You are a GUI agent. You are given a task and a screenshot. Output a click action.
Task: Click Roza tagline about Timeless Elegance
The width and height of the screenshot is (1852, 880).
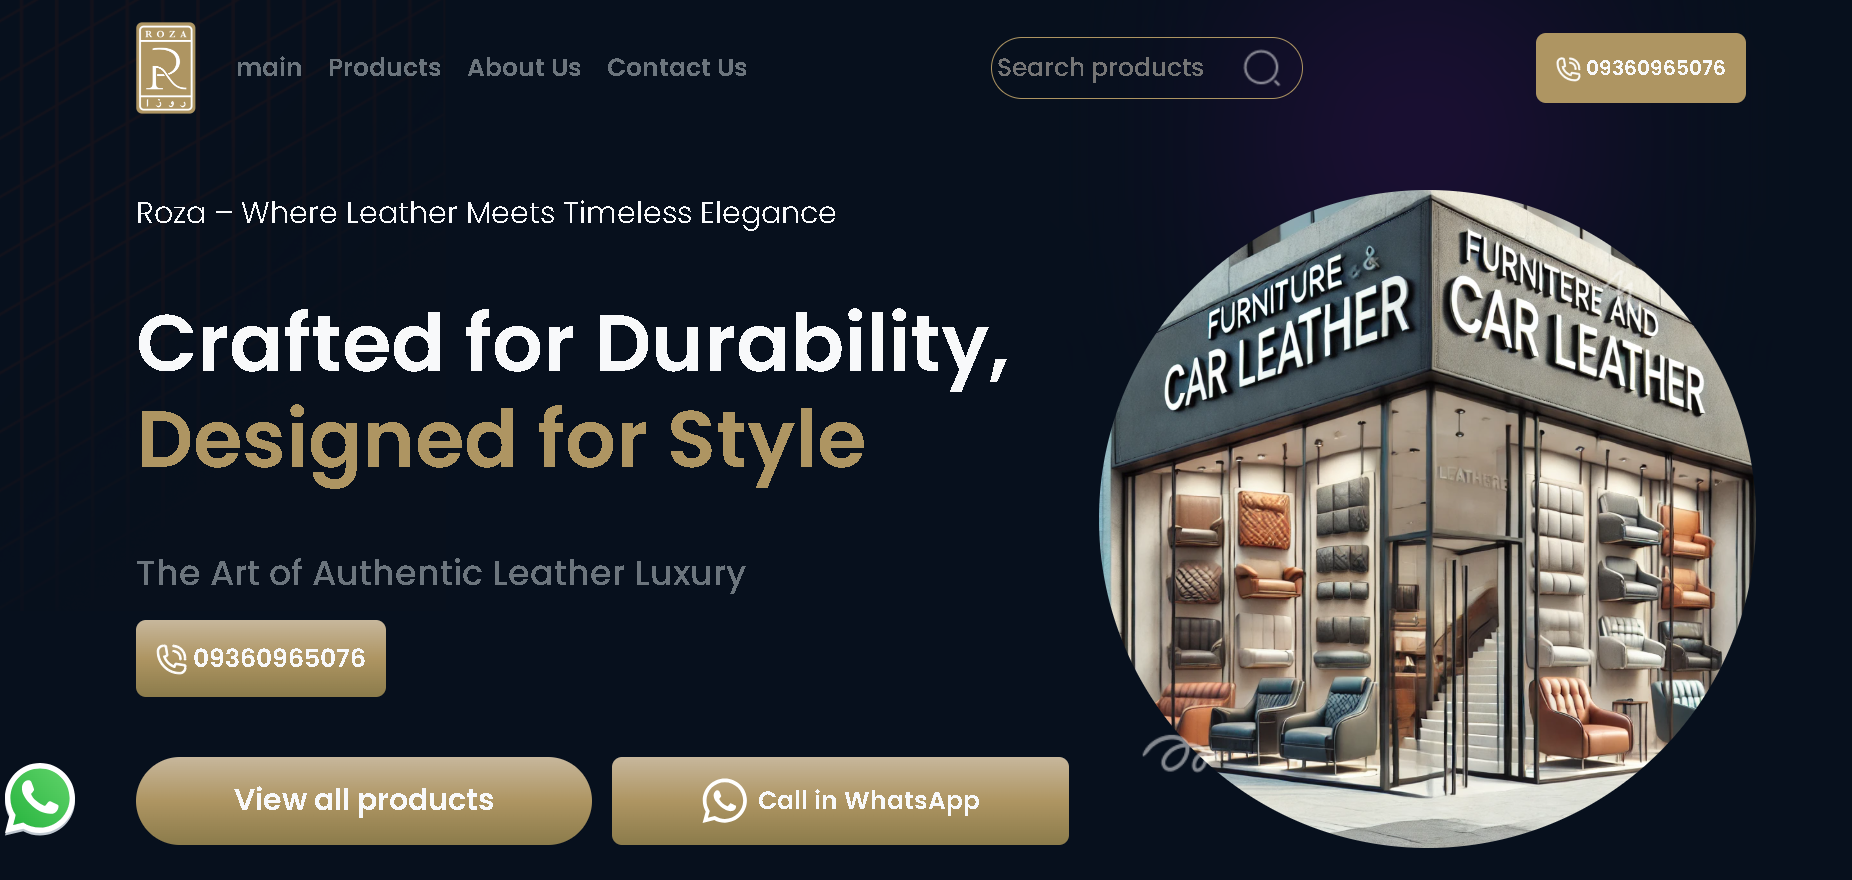pyautogui.click(x=486, y=213)
